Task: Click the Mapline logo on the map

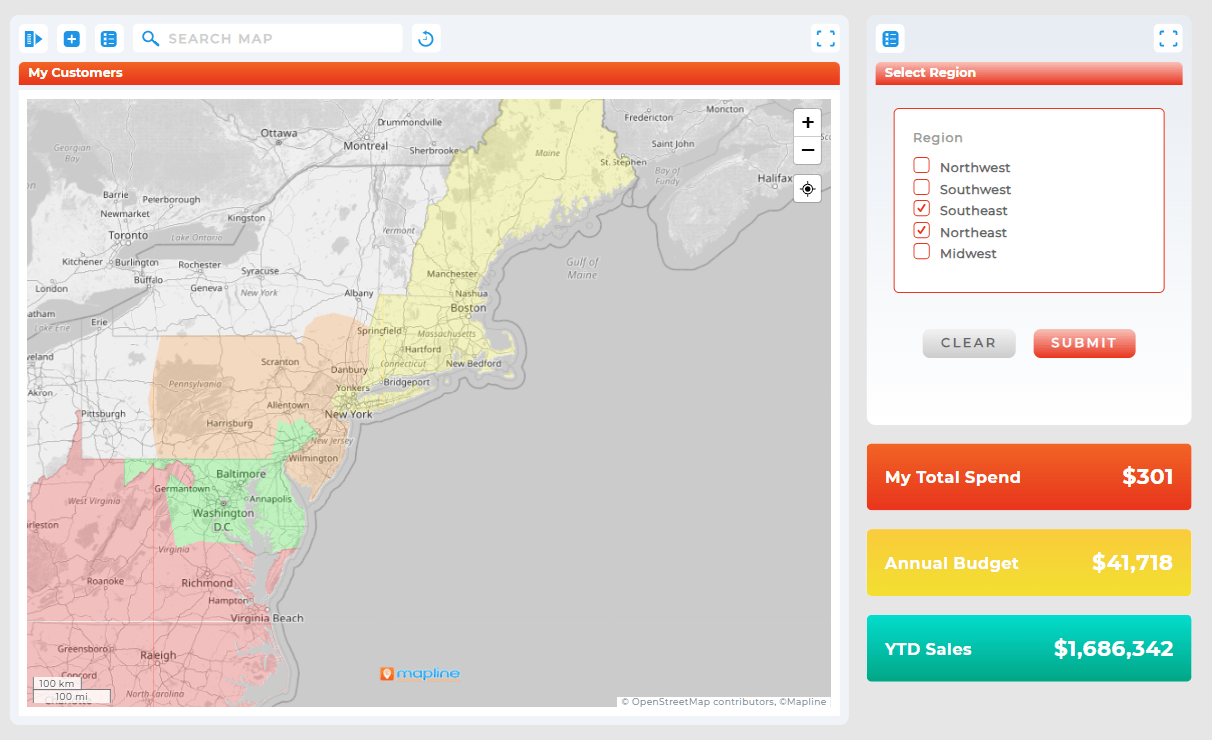Action: pyautogui.click(x=419, y=673)
